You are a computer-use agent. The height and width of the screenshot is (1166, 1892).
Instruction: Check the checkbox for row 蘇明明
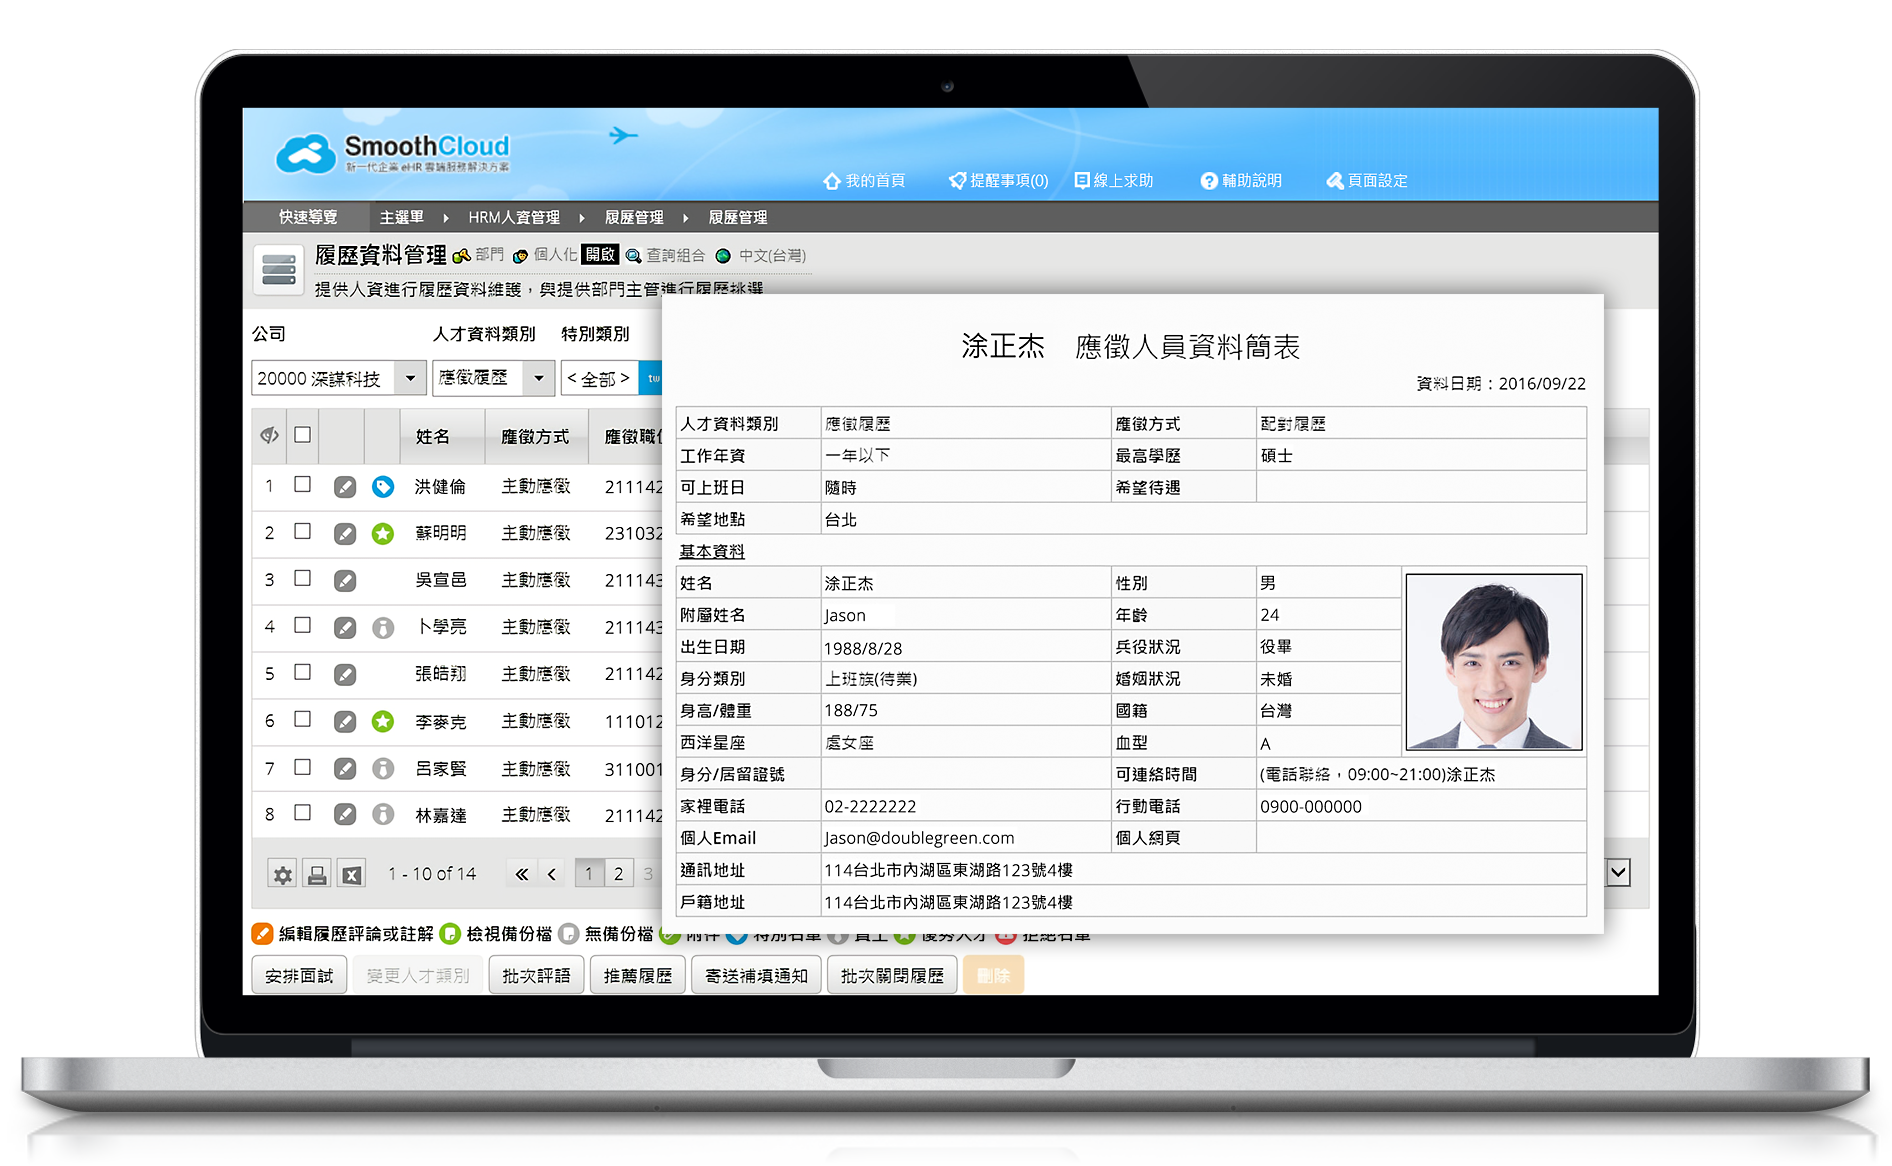click(x=302, y=532)
